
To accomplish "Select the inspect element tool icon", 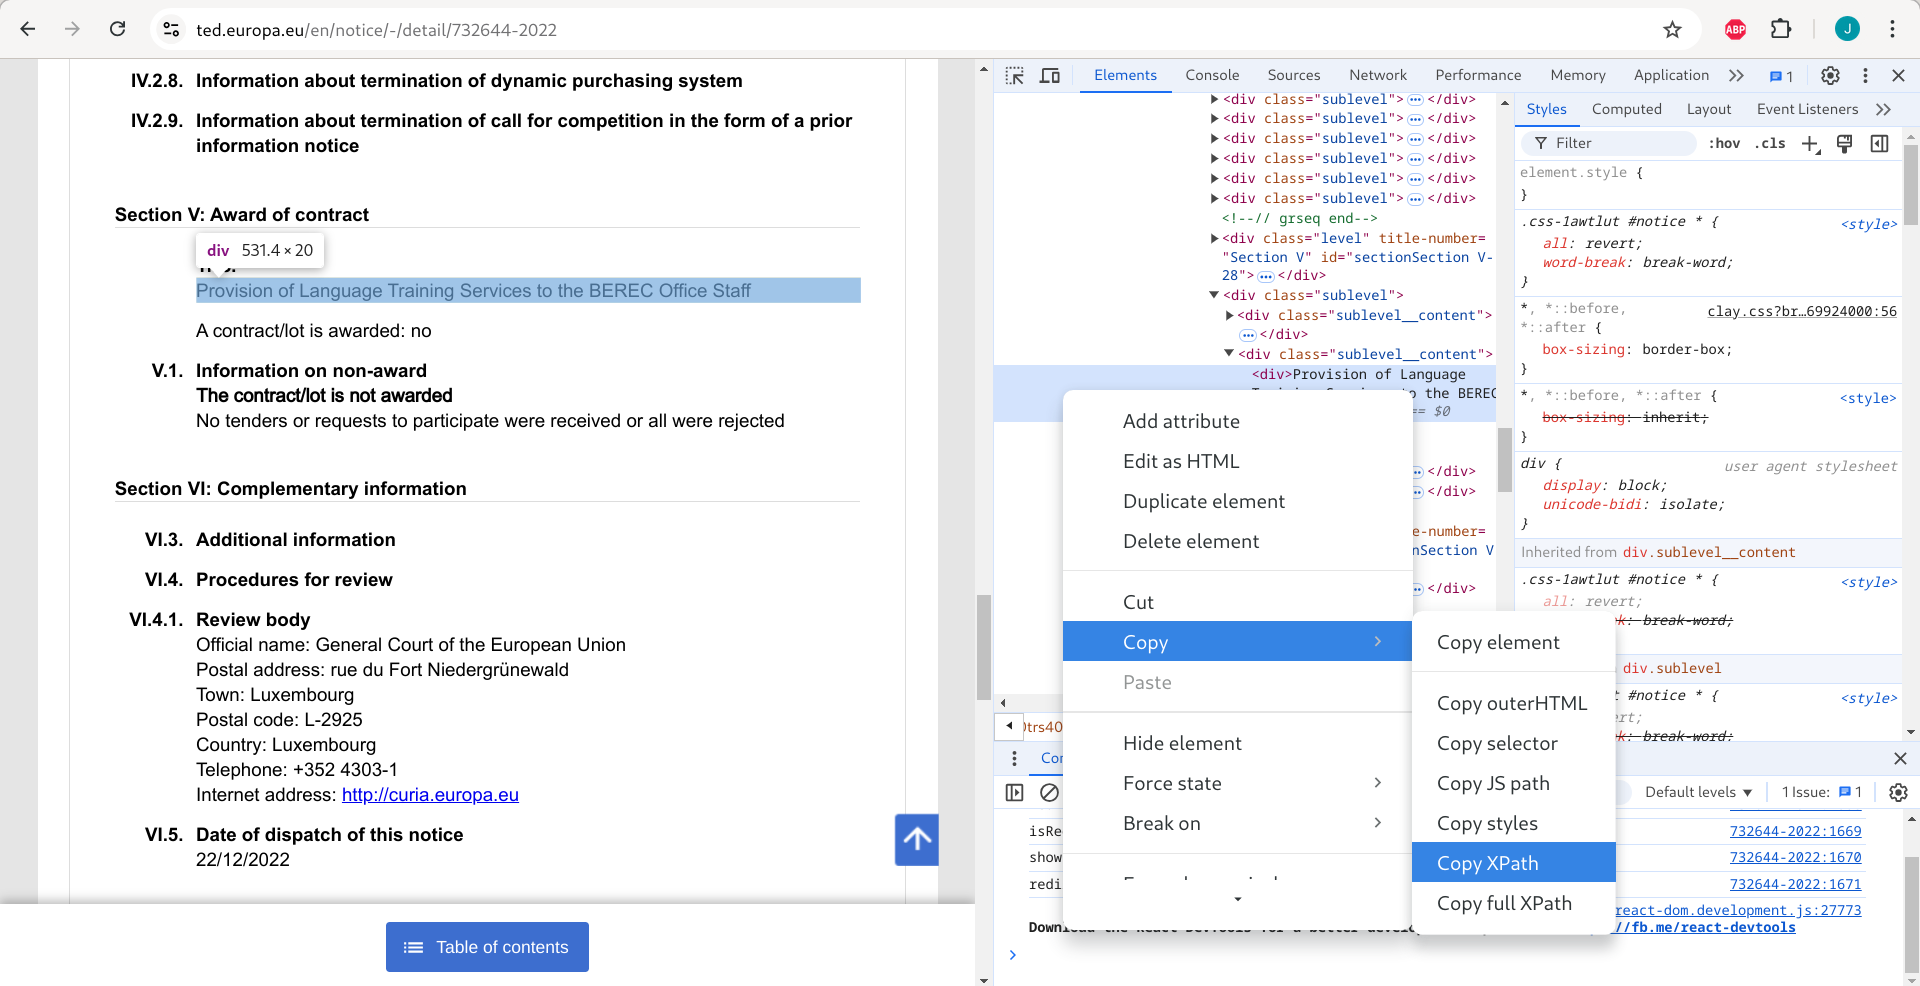I will [1014, 75].
